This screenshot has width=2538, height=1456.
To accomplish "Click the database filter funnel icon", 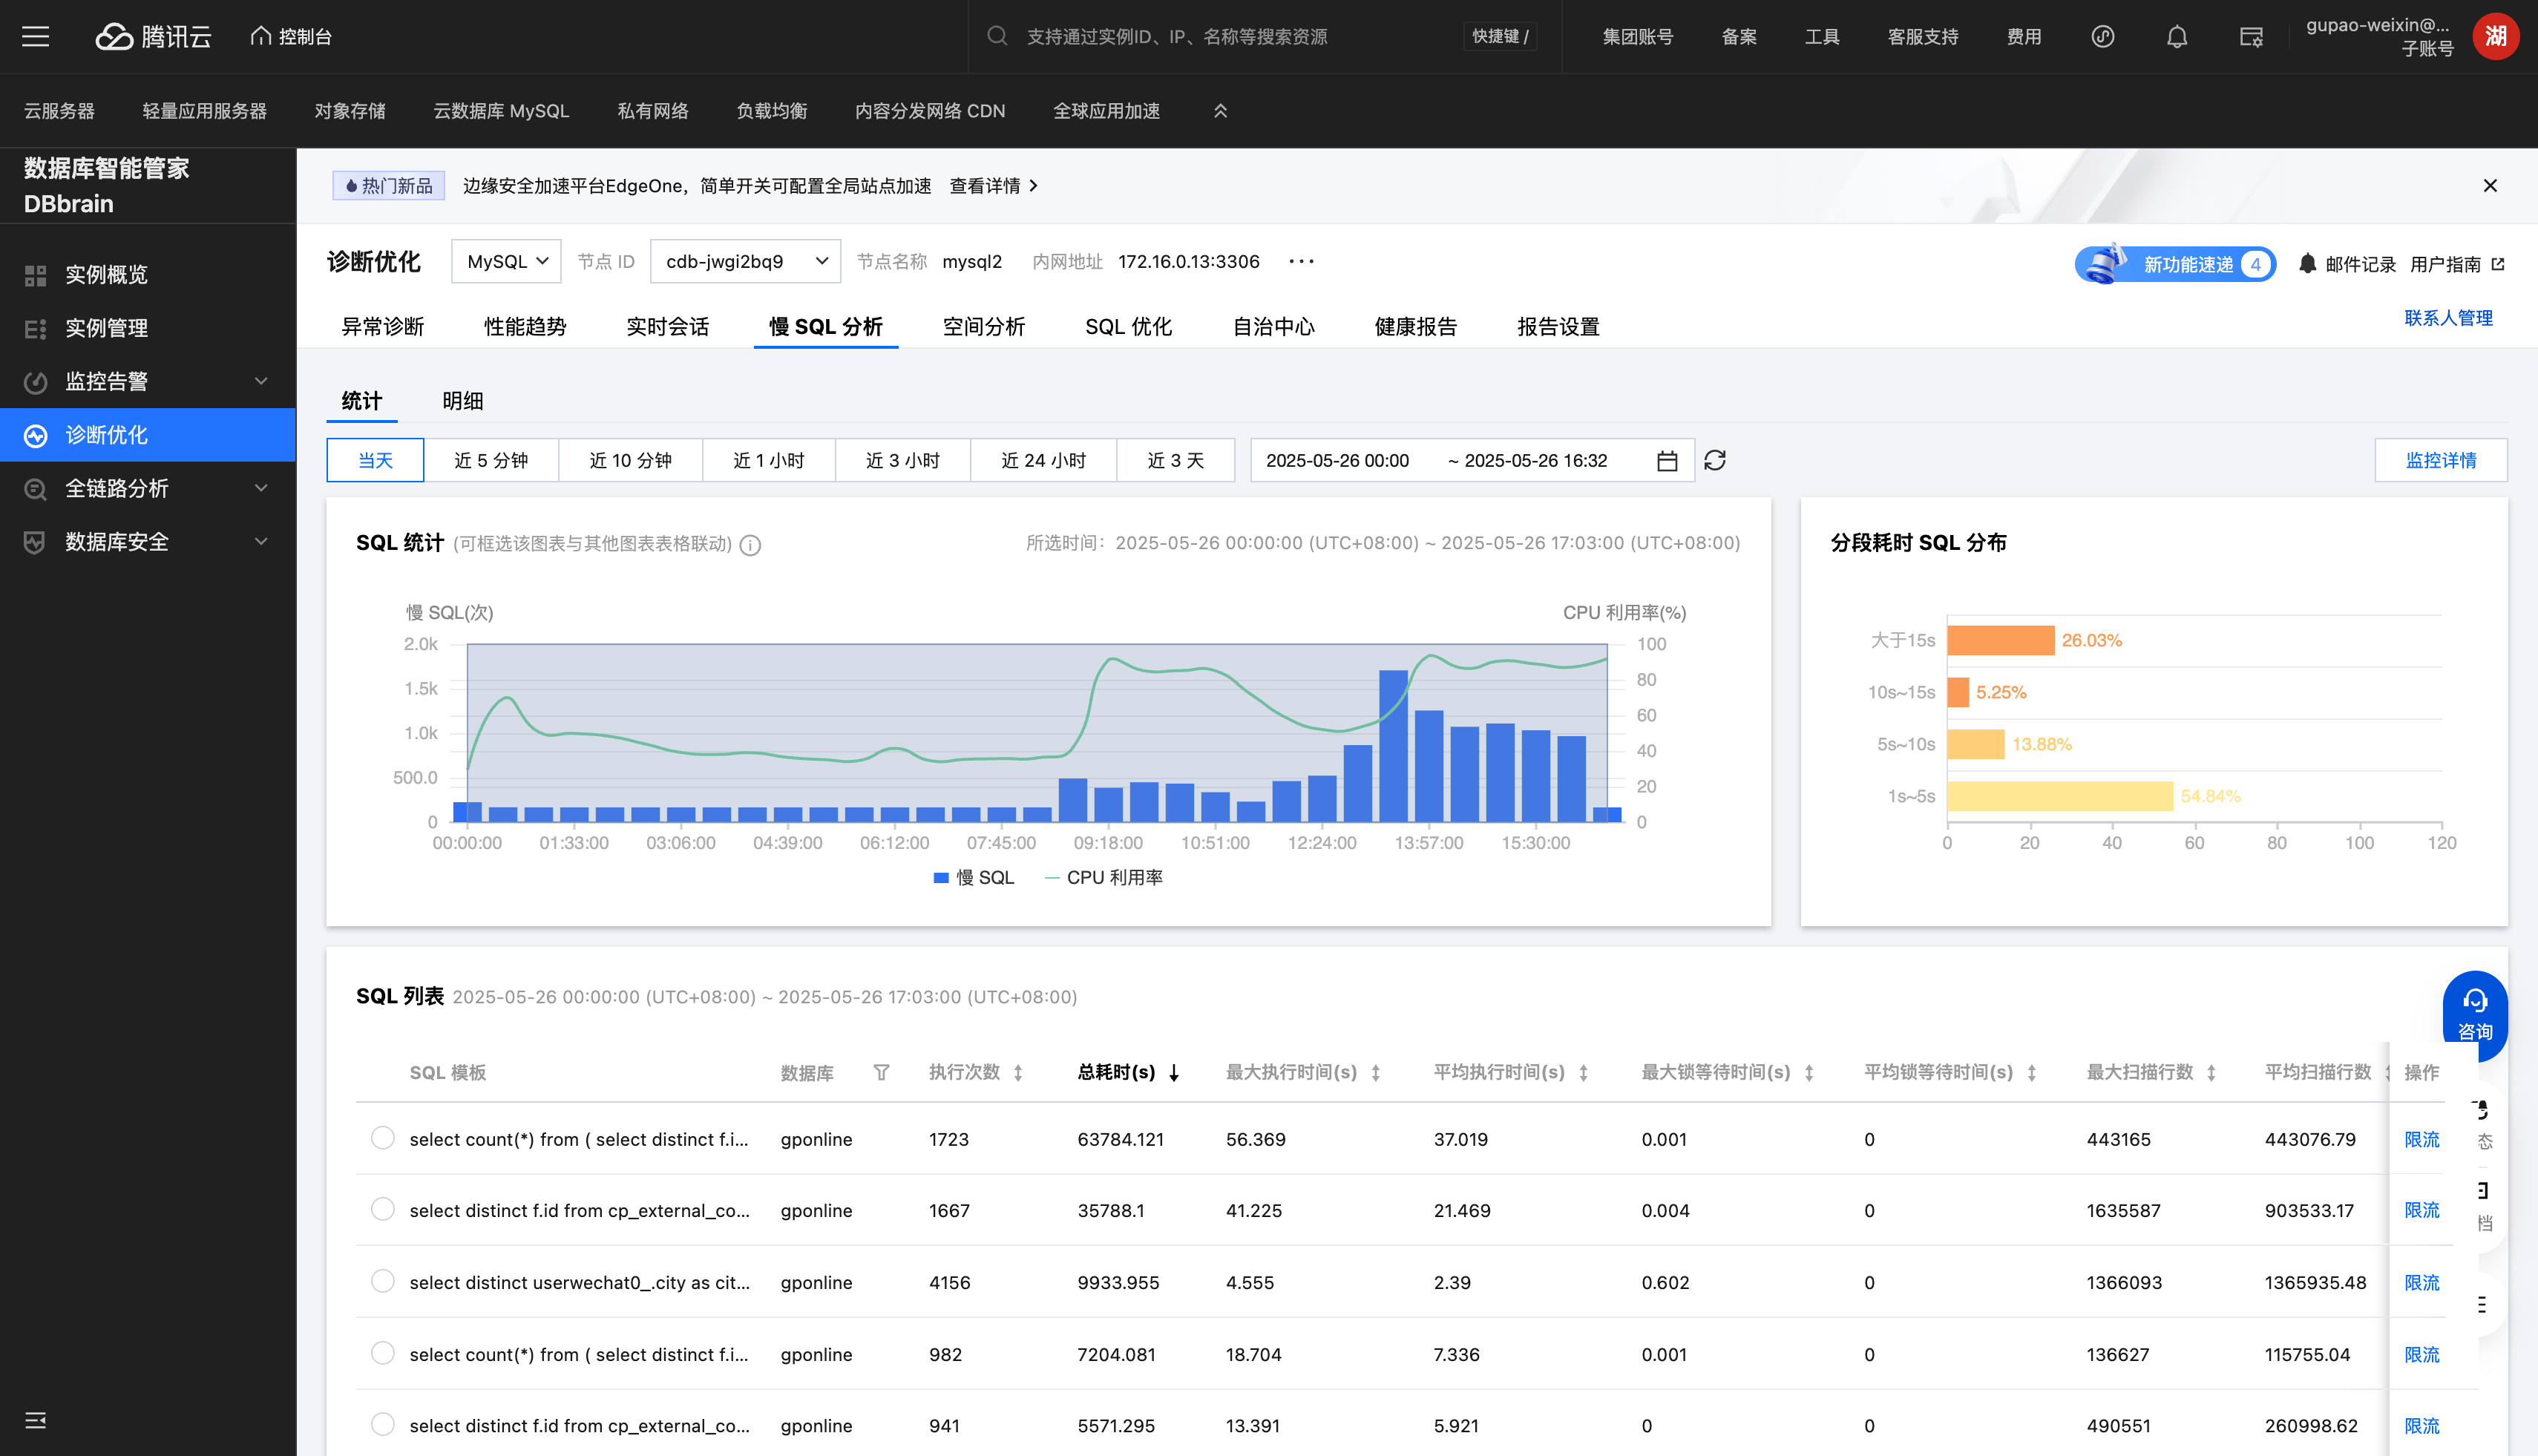I will [881, 1072].
